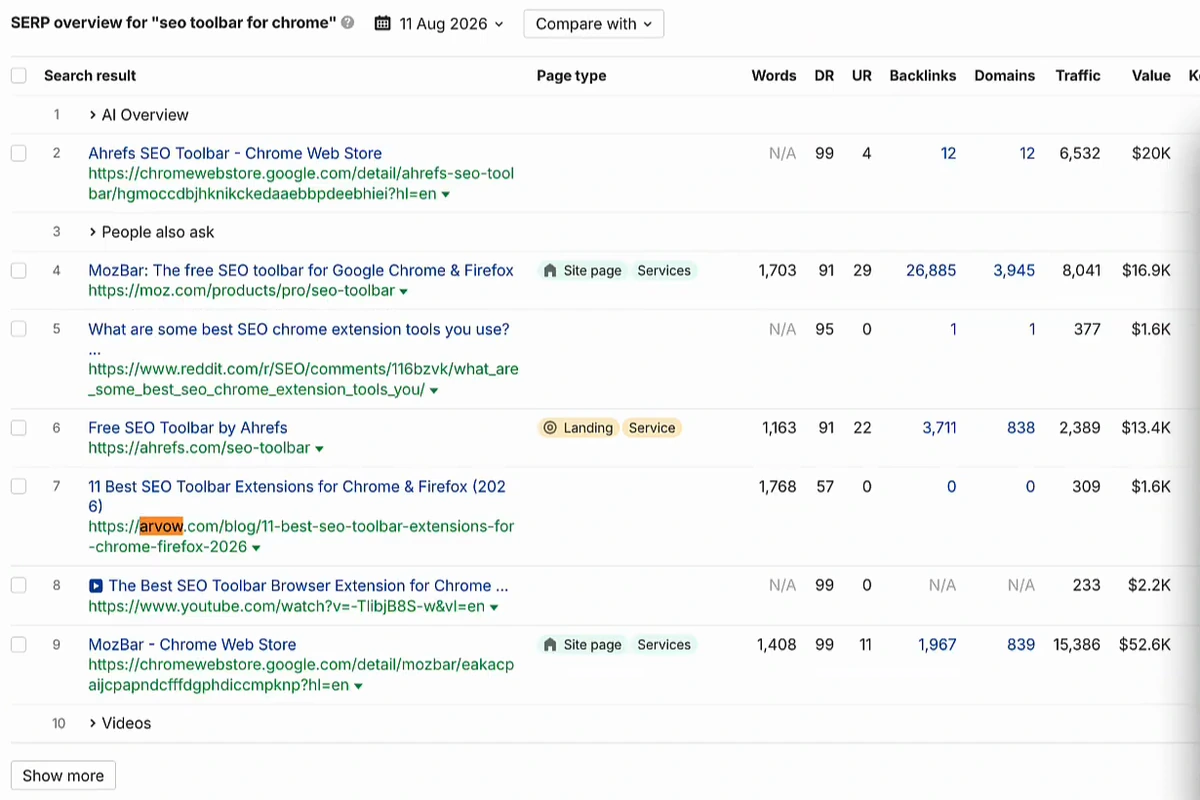Open URL dropdown arrow for moz.com seo-toolbar link
The width and height of the screenshot is (1200, 800).
pos(403,292)
